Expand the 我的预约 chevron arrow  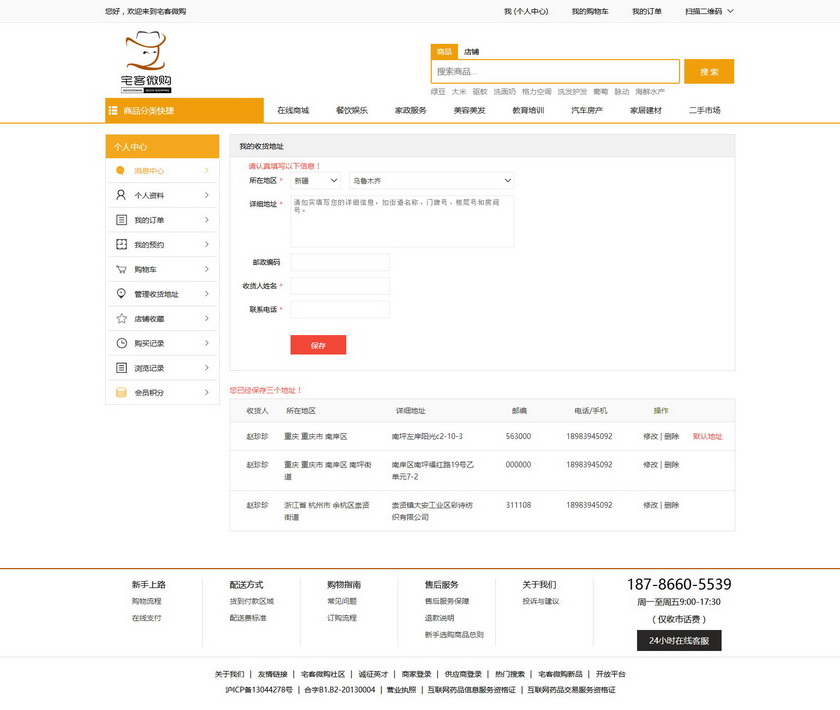207,244
